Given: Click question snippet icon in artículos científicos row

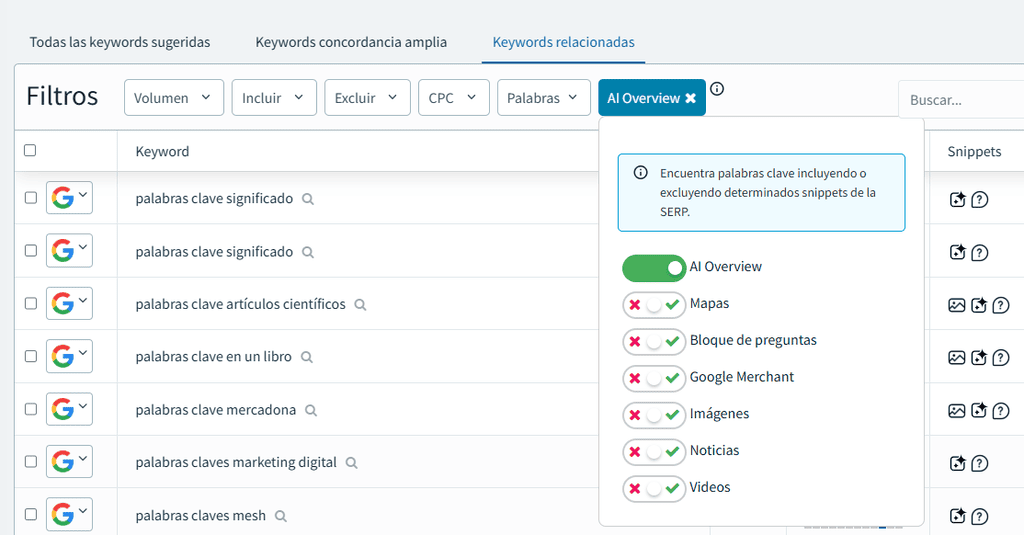Looking at the screenshot, I should pyautogui.click(x=1000, y=305).
